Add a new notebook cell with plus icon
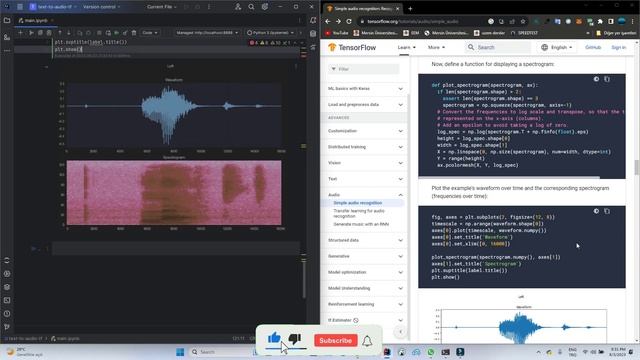The width and height of the screenshot is (640, 360). (20, 33)
